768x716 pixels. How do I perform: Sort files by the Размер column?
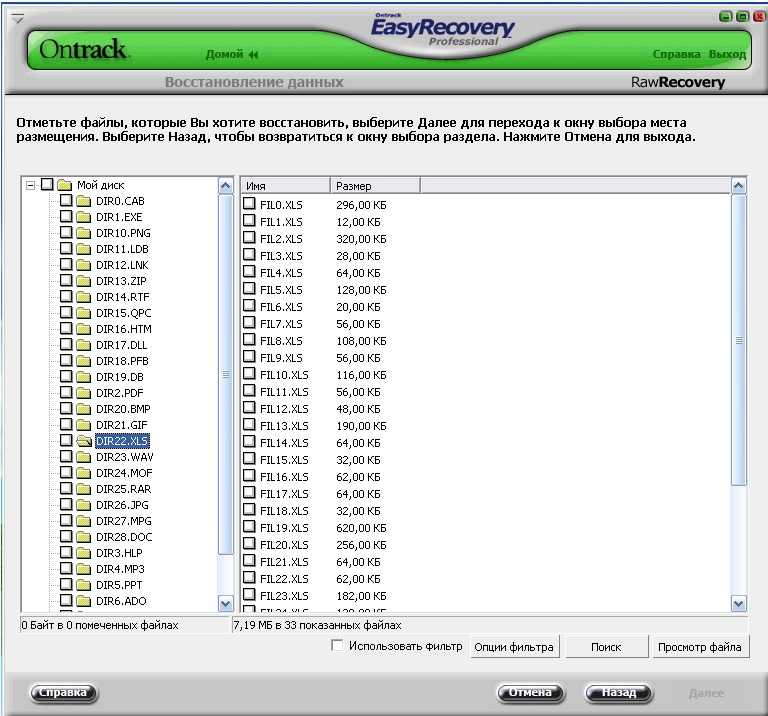(375, 186)
